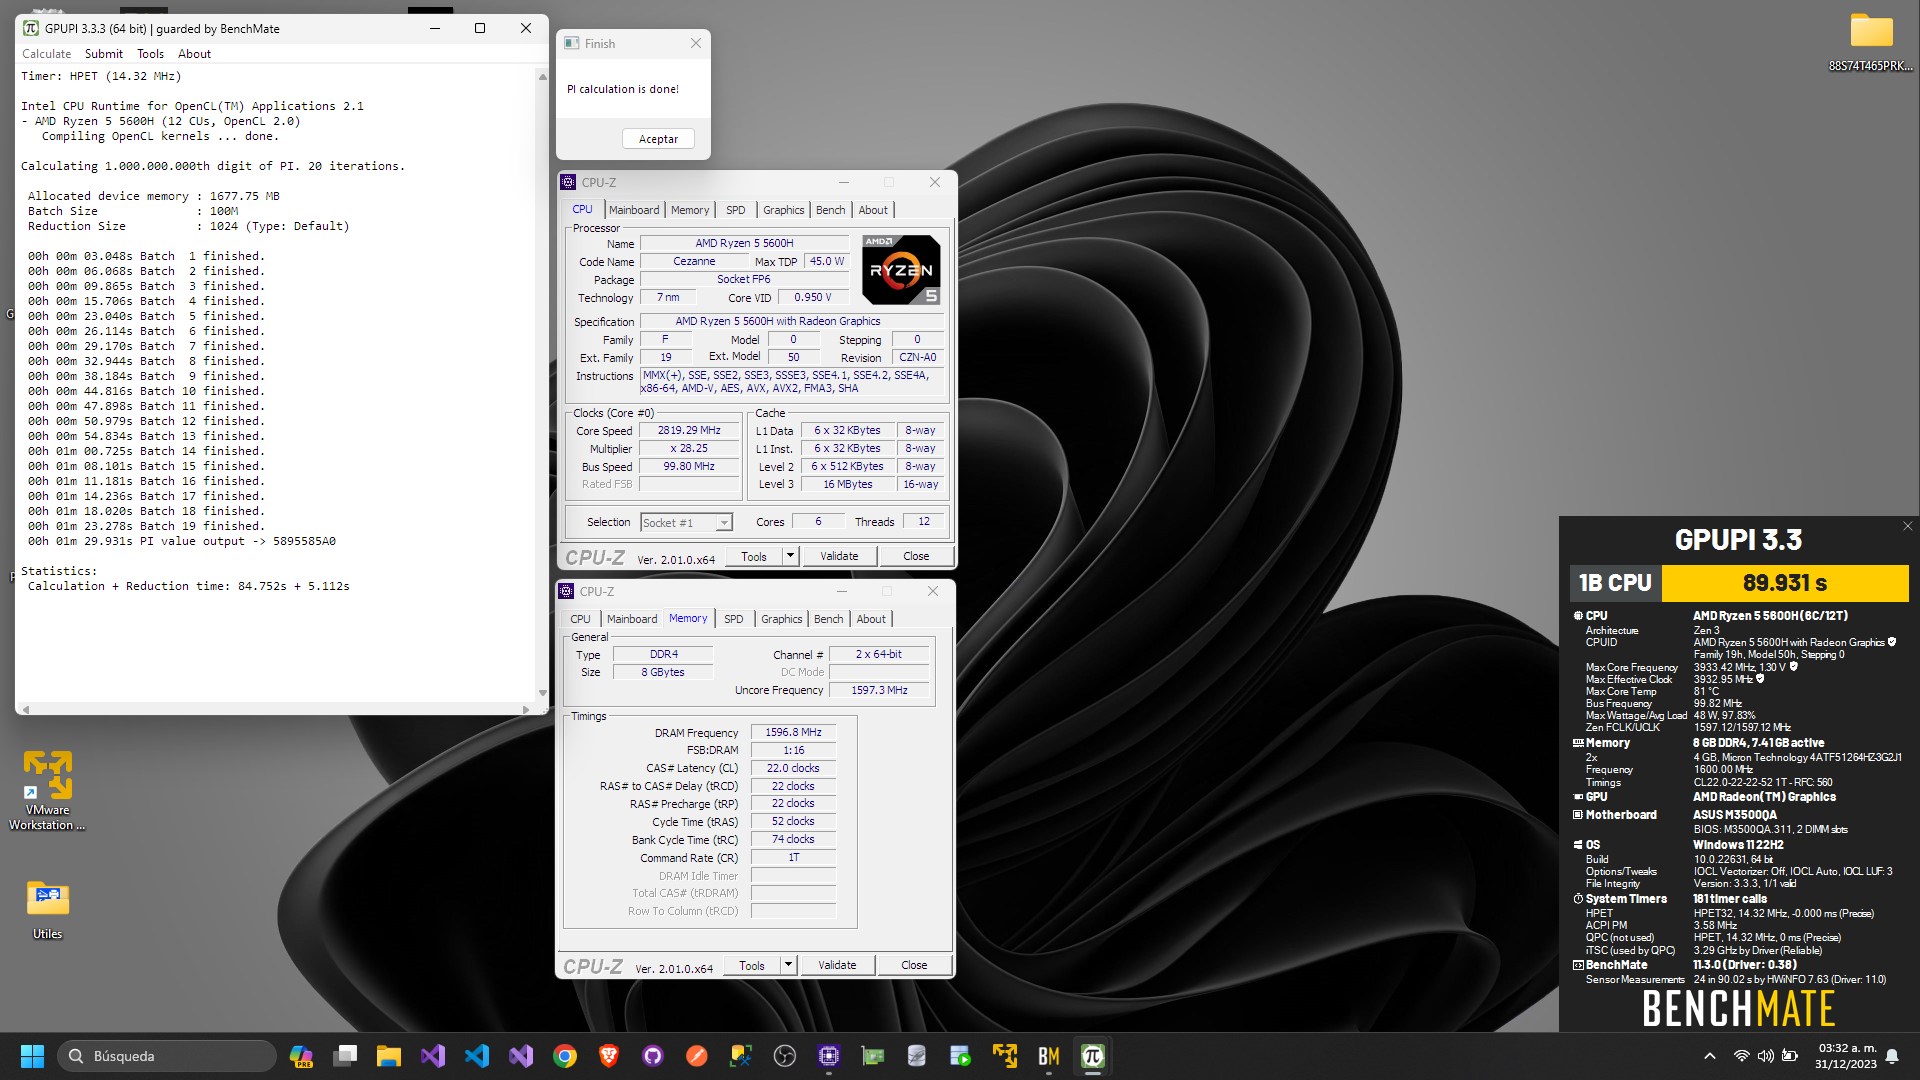Select Mainboard tab in lower CPU-Z window
Screen dimensions: 1920x1080
632,619
